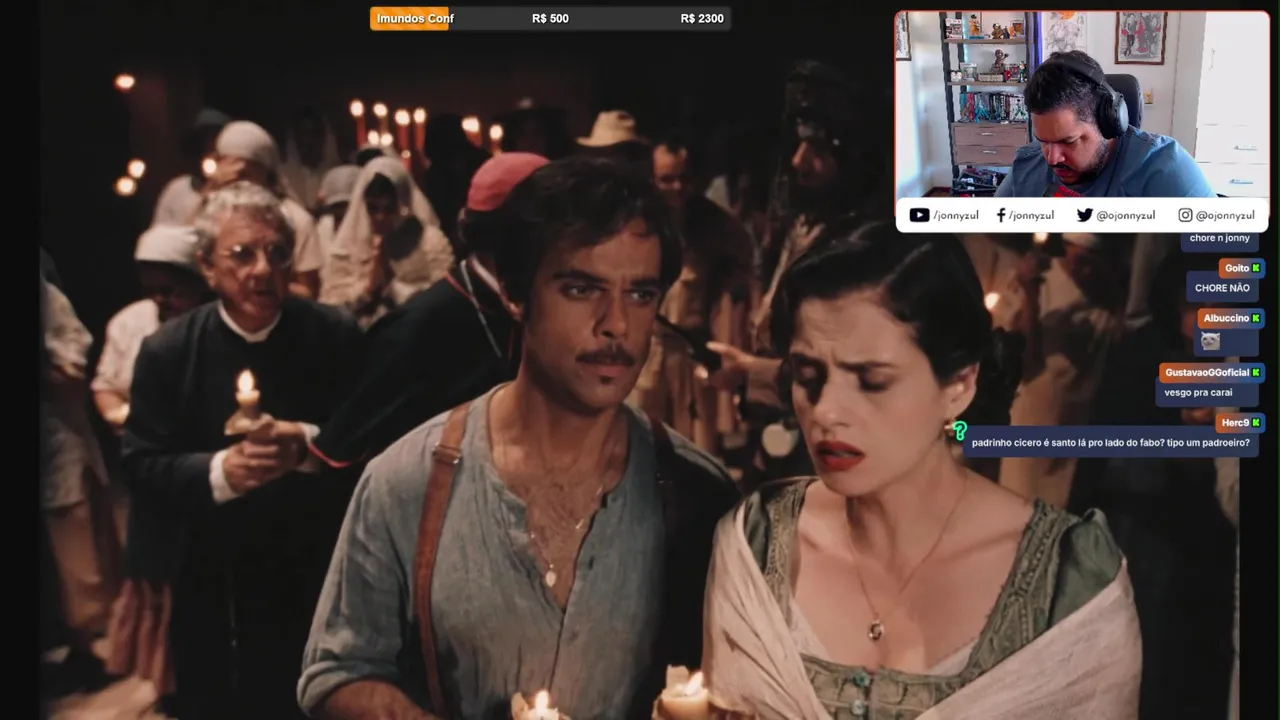The image size is (1280, 720).
Task: Click the Instagram camera icon
Action: [x=1185, y=215]
